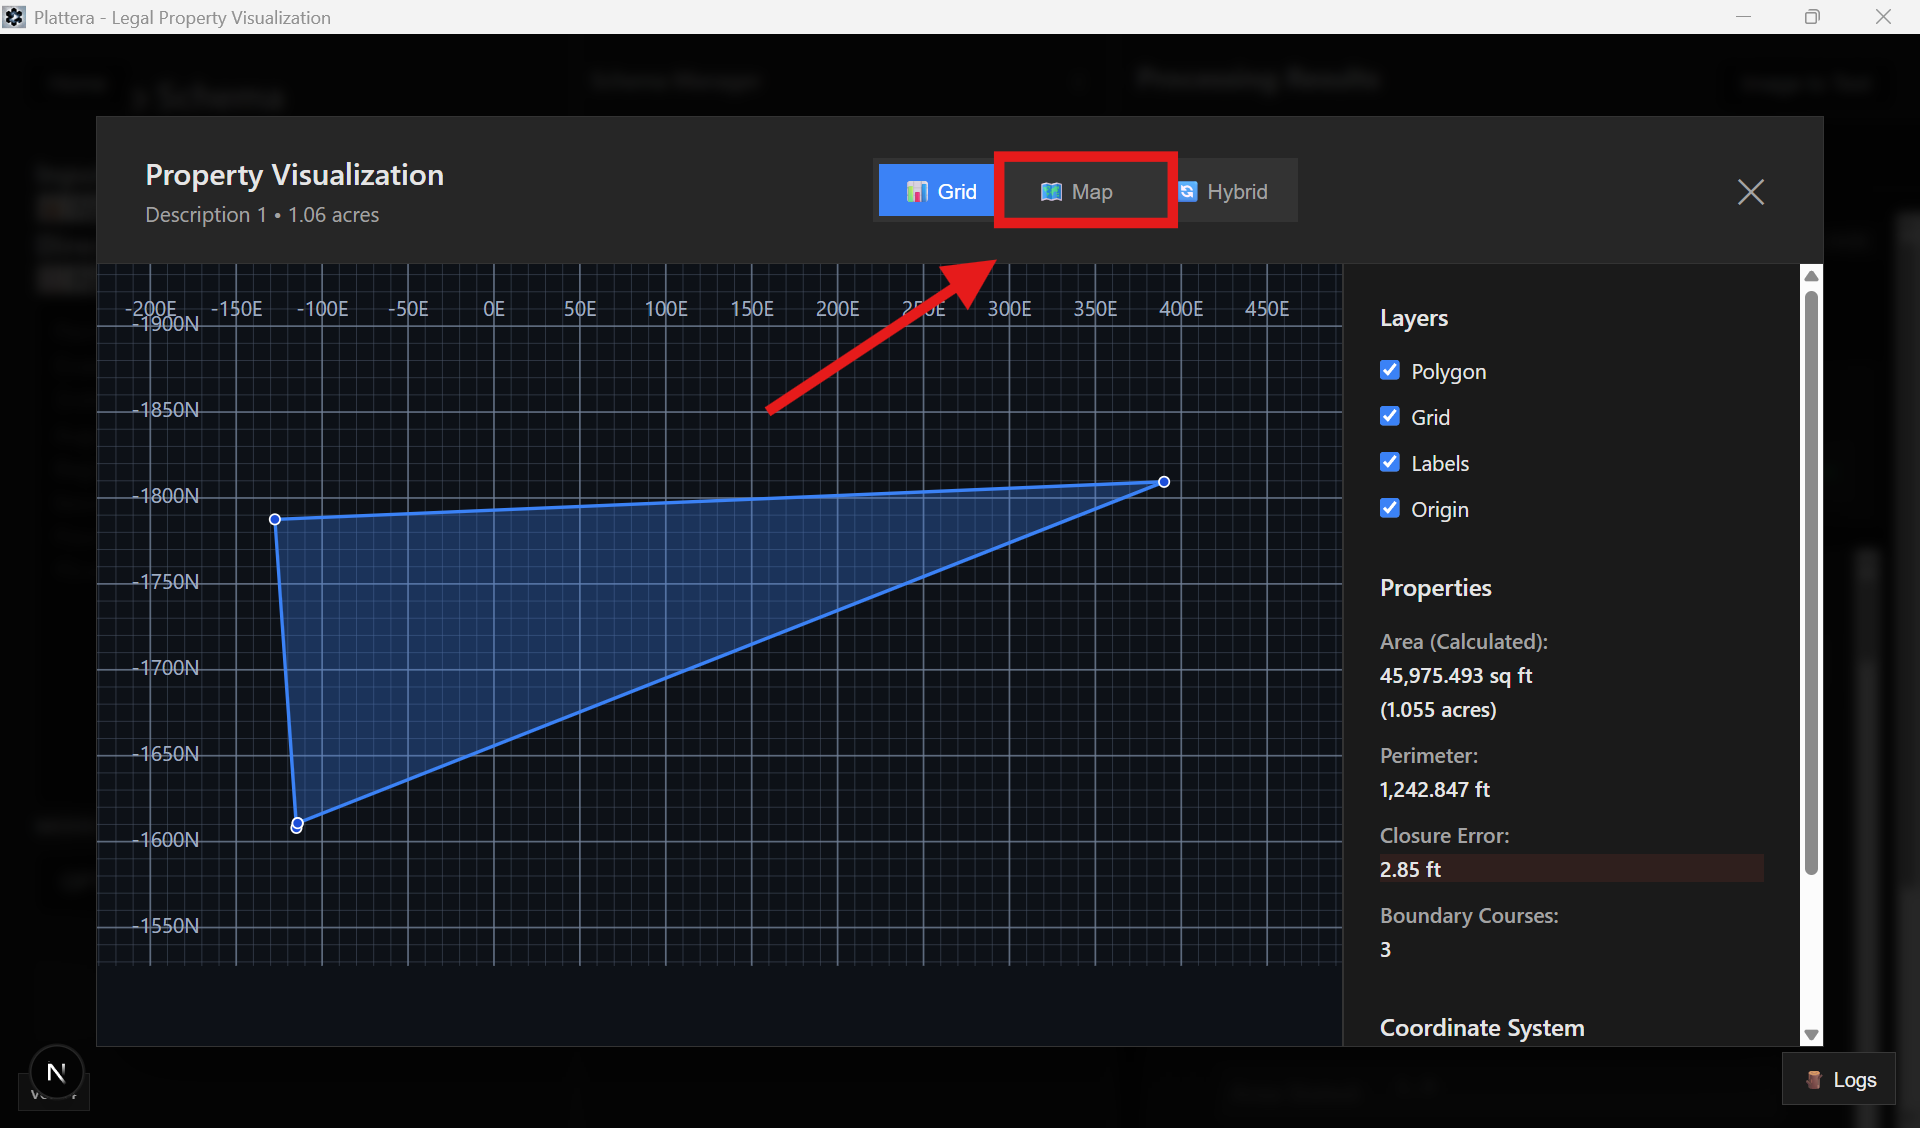Open the Logs panel
This screenshot has width=1920, height=1128.
click(1840, 1079)
